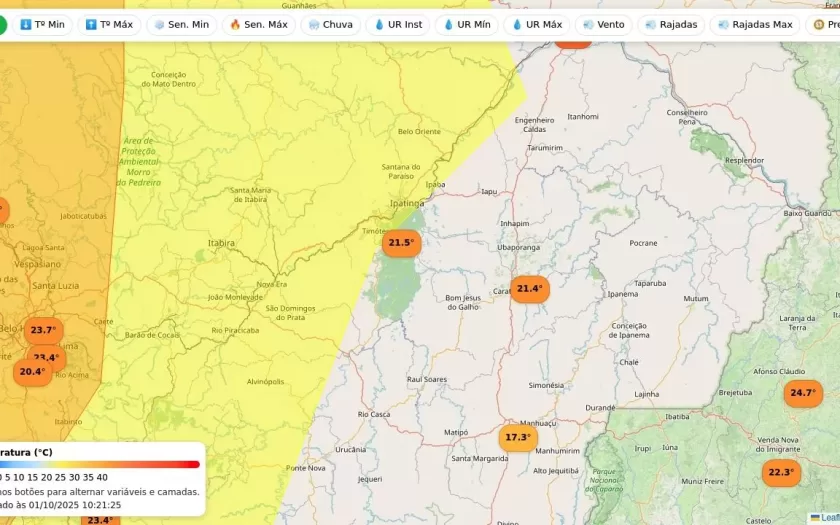Select the 17.3° marker near Manhuaçu

[x=517, y=438]
